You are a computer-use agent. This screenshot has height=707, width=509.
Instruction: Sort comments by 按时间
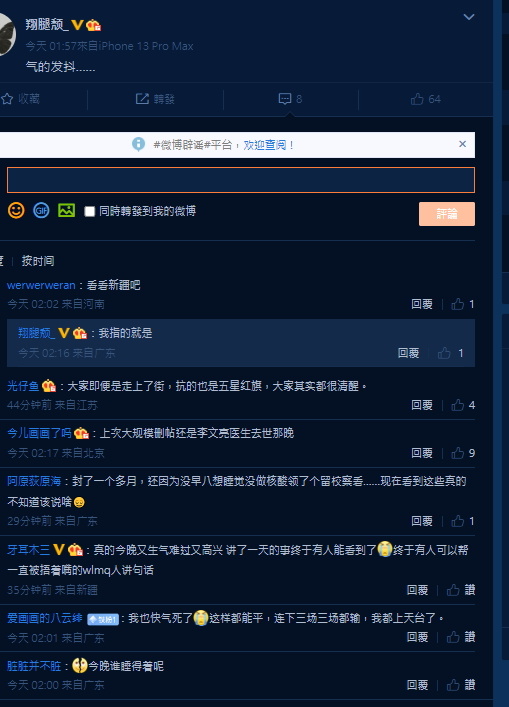click(x=38, y=261)
